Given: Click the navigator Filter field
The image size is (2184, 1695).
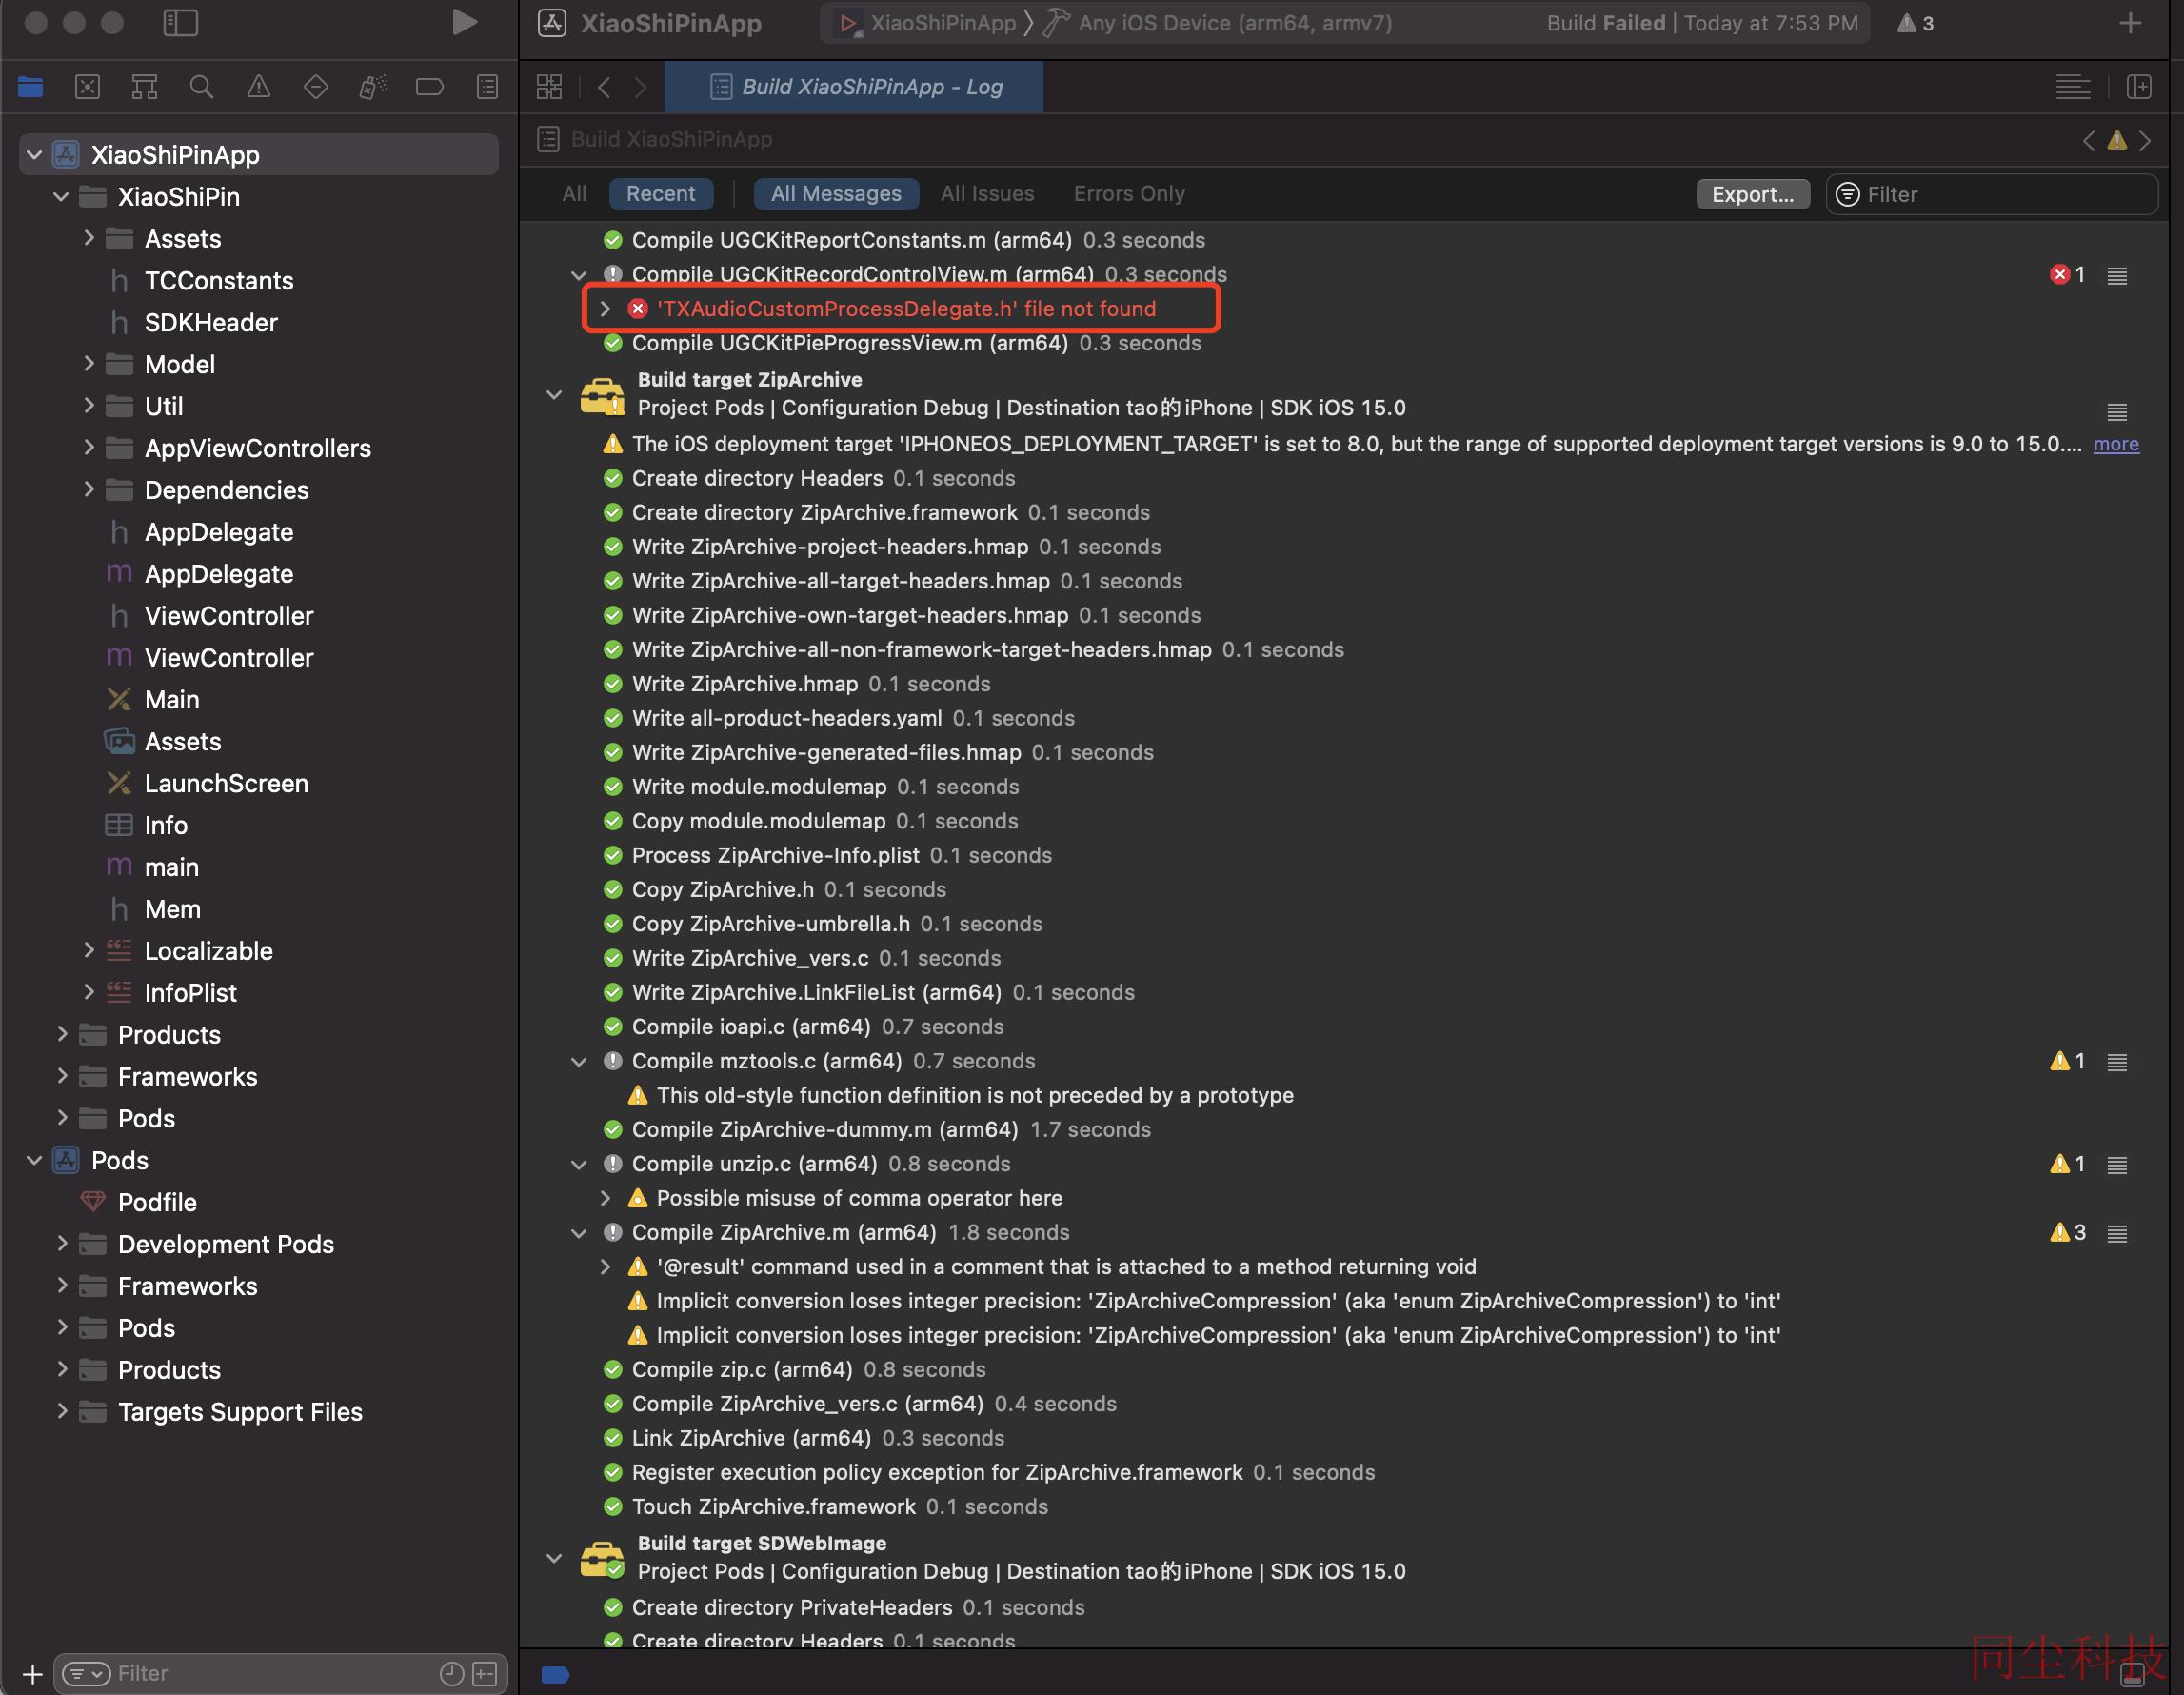Looking at the screenshot, I should point(280,1673).
